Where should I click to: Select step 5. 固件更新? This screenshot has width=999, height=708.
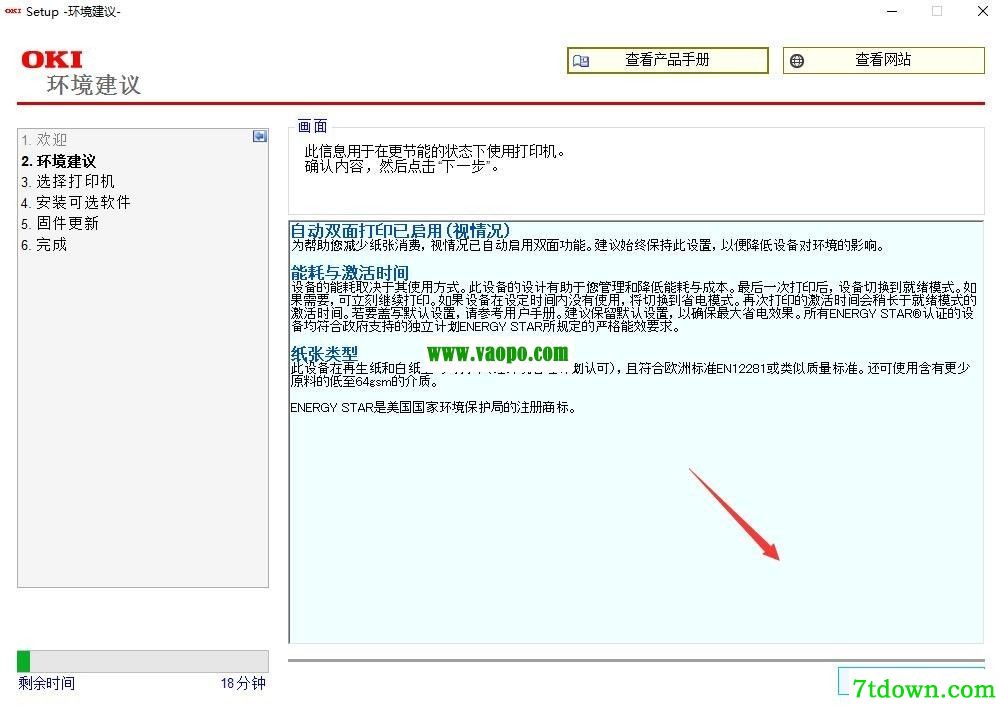(x=60, y=224)
